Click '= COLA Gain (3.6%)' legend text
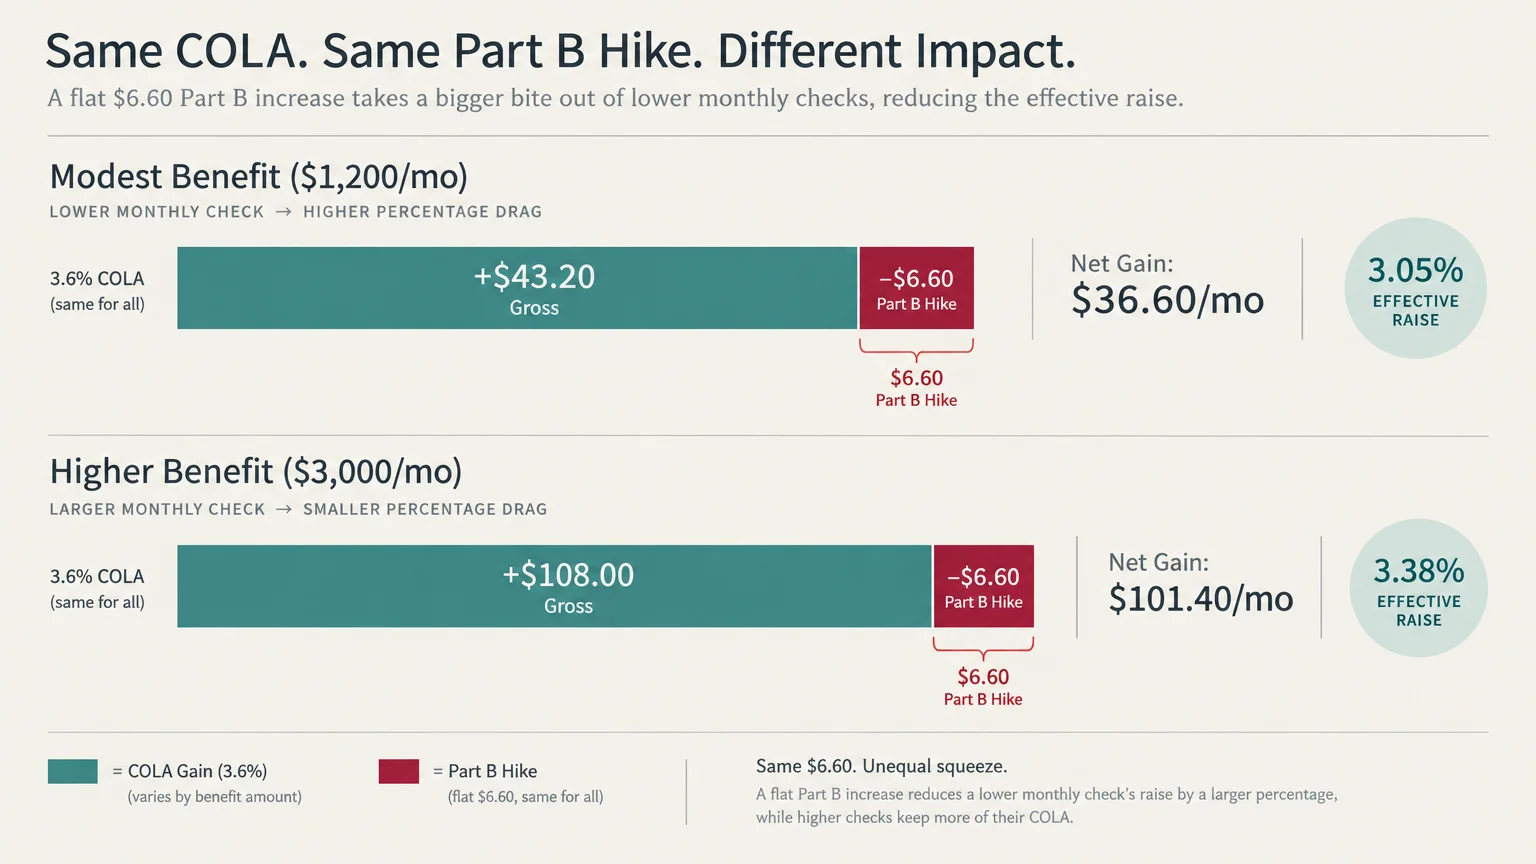Image resolution: width=1536 pixels, height=864 pixels. coord(190,772)
